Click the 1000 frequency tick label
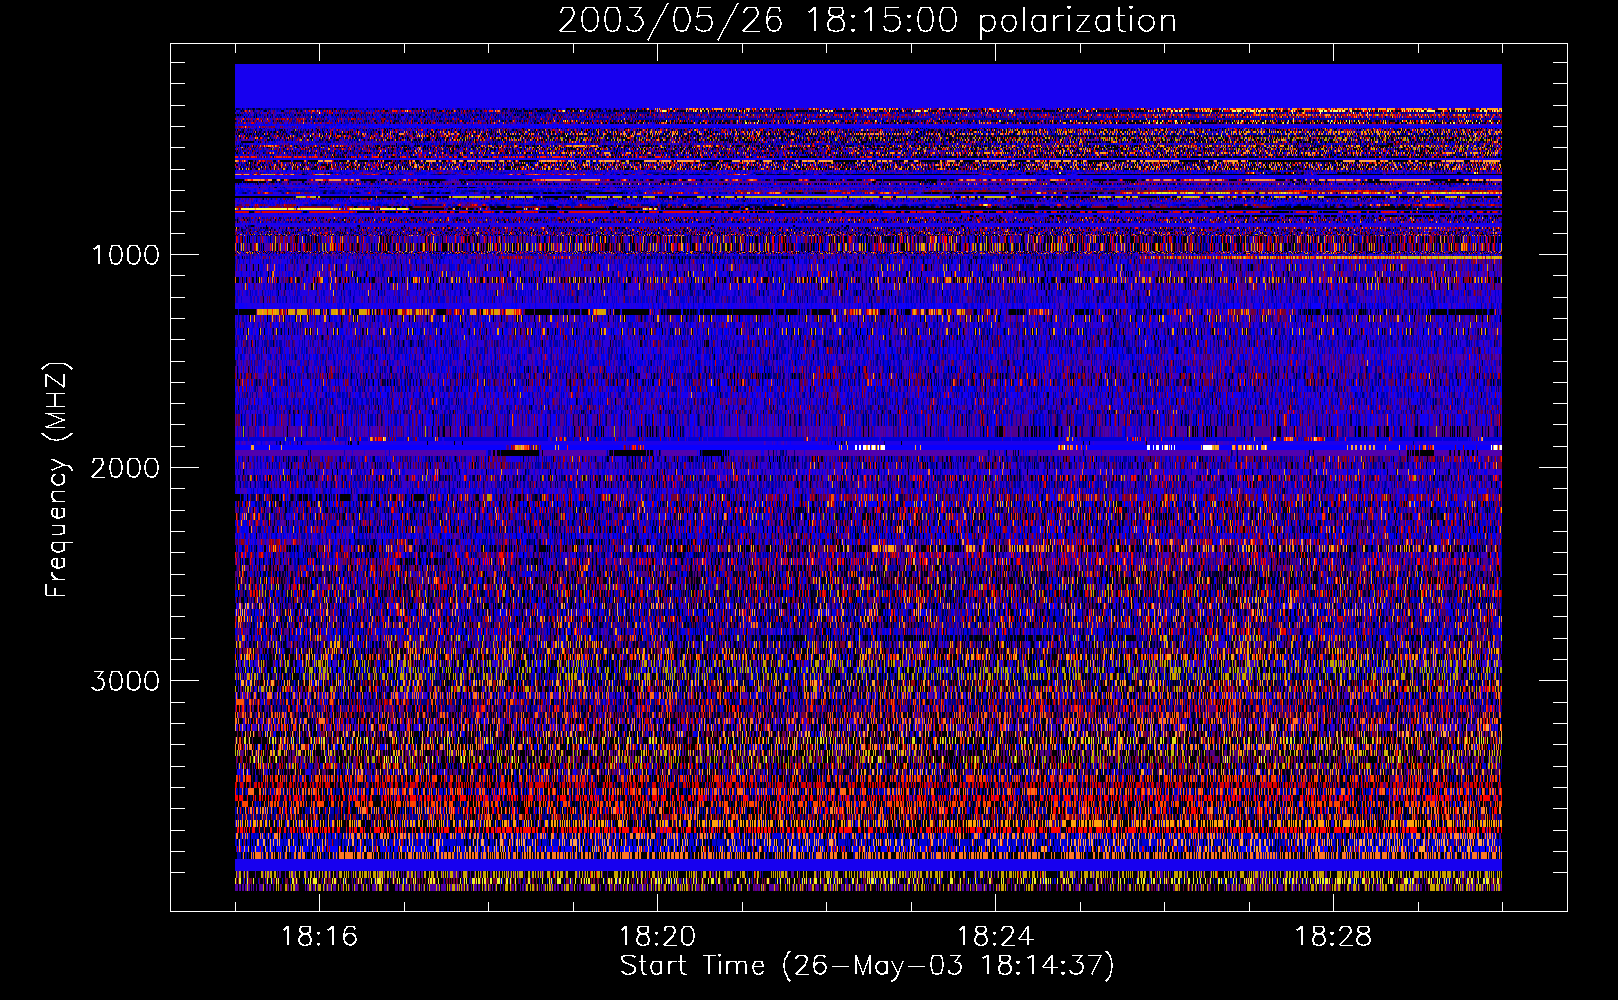1618x1000 pixels. tap(126, 255)
